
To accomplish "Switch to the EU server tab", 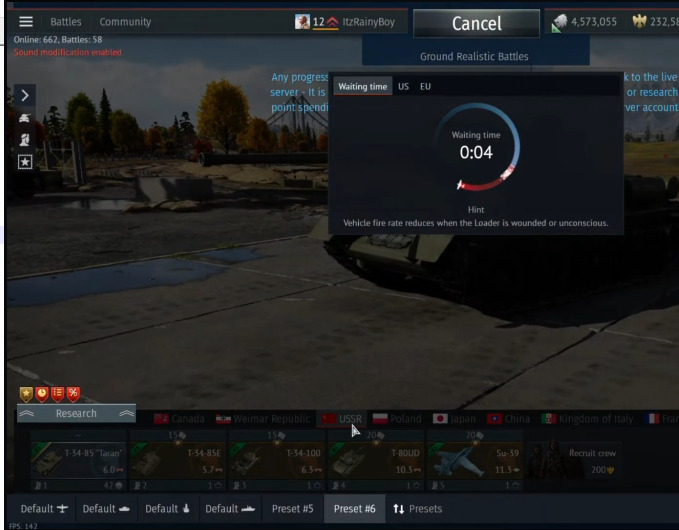I will point(425,87).
